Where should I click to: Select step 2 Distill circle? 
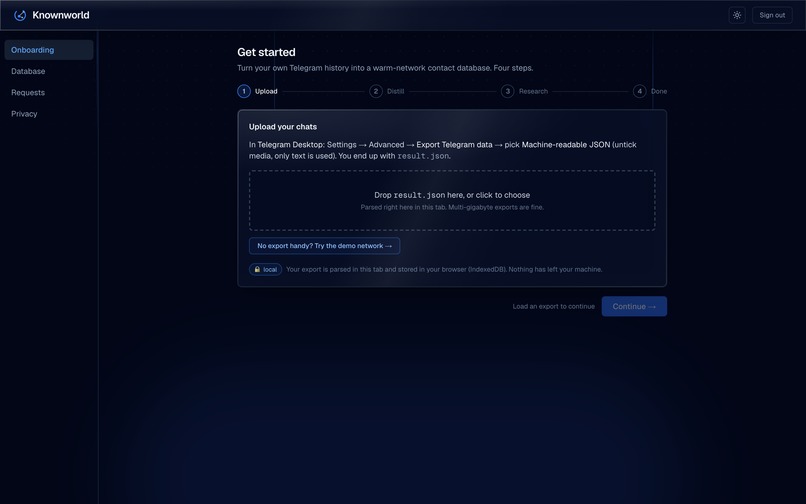coord(376,91)
